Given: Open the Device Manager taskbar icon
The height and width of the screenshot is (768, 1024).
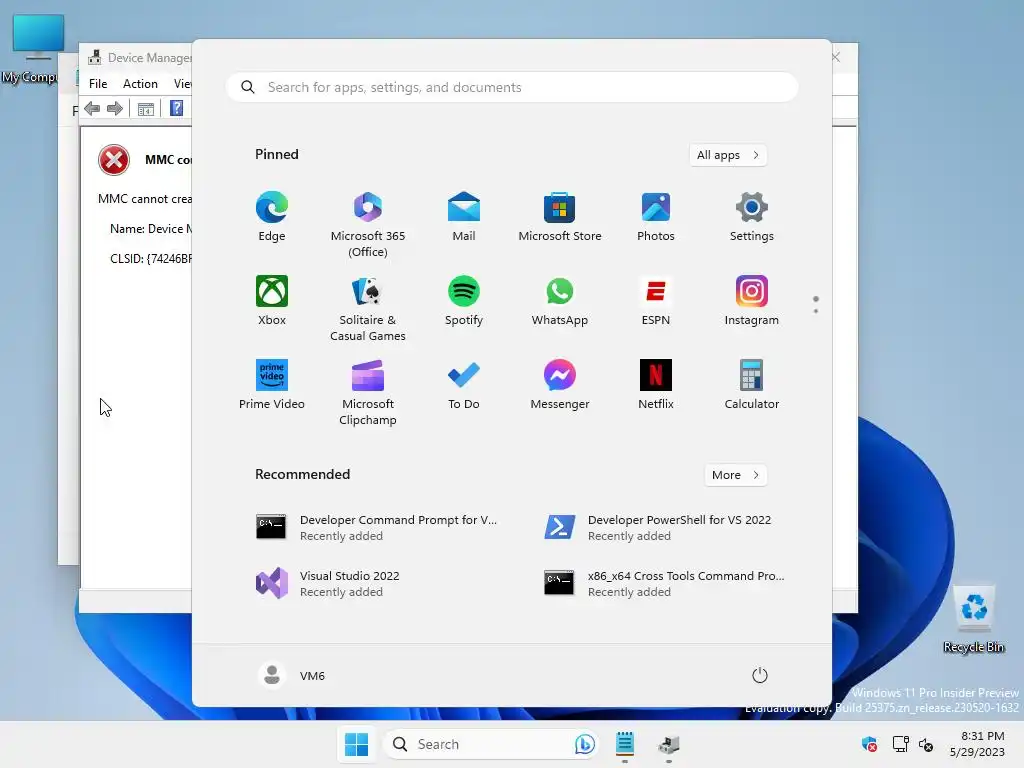Looking at the screenshot, I should tap(669, 744).
